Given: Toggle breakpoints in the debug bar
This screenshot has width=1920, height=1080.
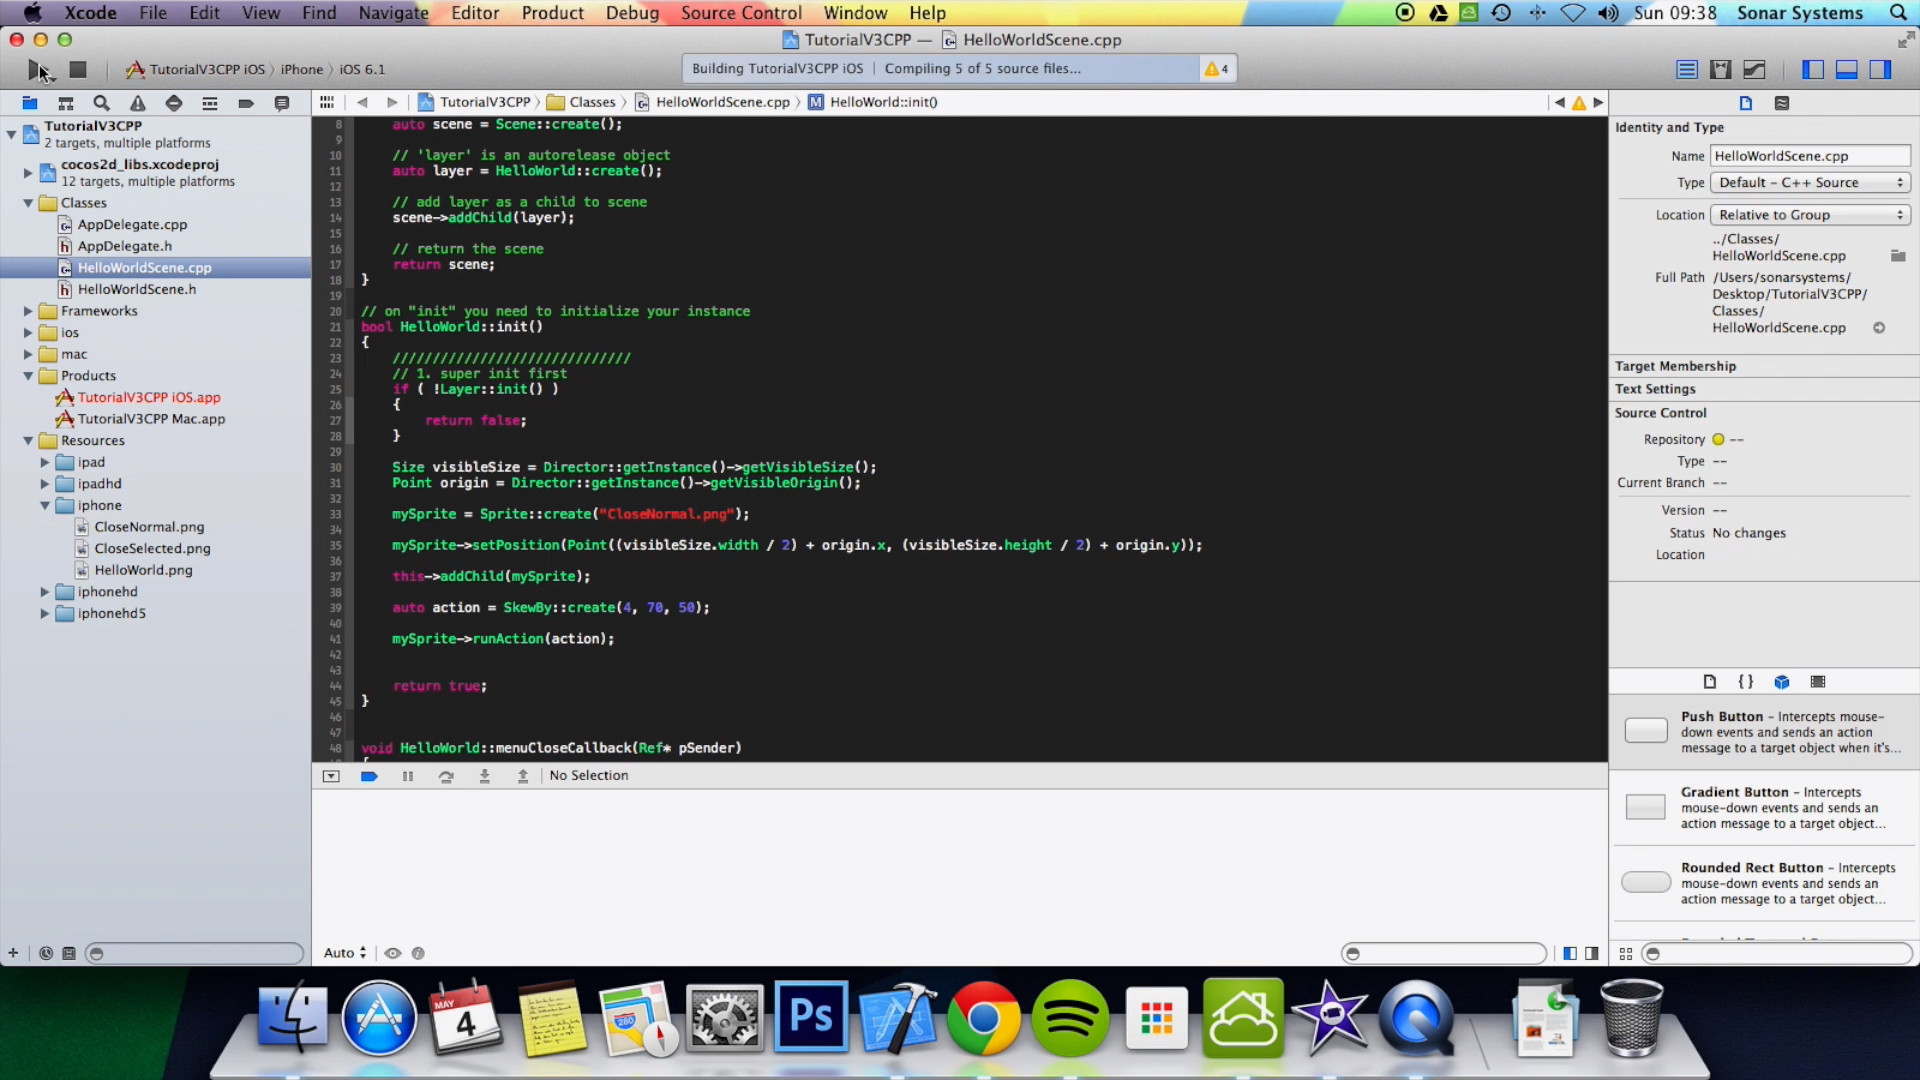Looking at the screenshot, I should [369, 775].
